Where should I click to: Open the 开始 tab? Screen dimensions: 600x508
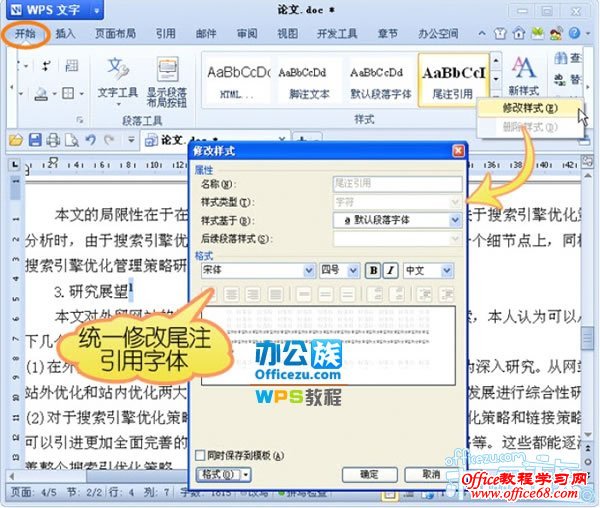click(x=25, y=34)
